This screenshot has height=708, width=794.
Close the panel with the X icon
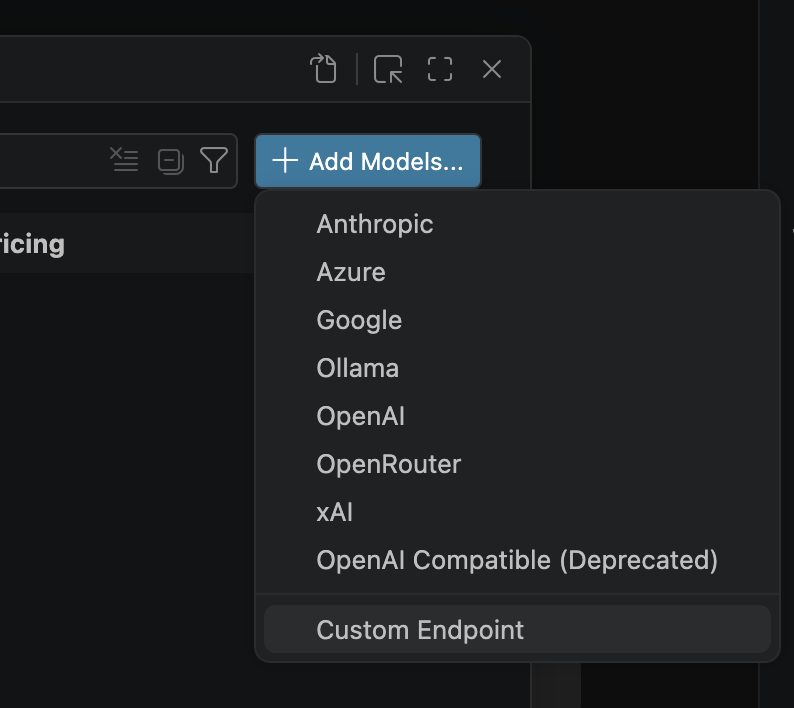click(492, 69)
